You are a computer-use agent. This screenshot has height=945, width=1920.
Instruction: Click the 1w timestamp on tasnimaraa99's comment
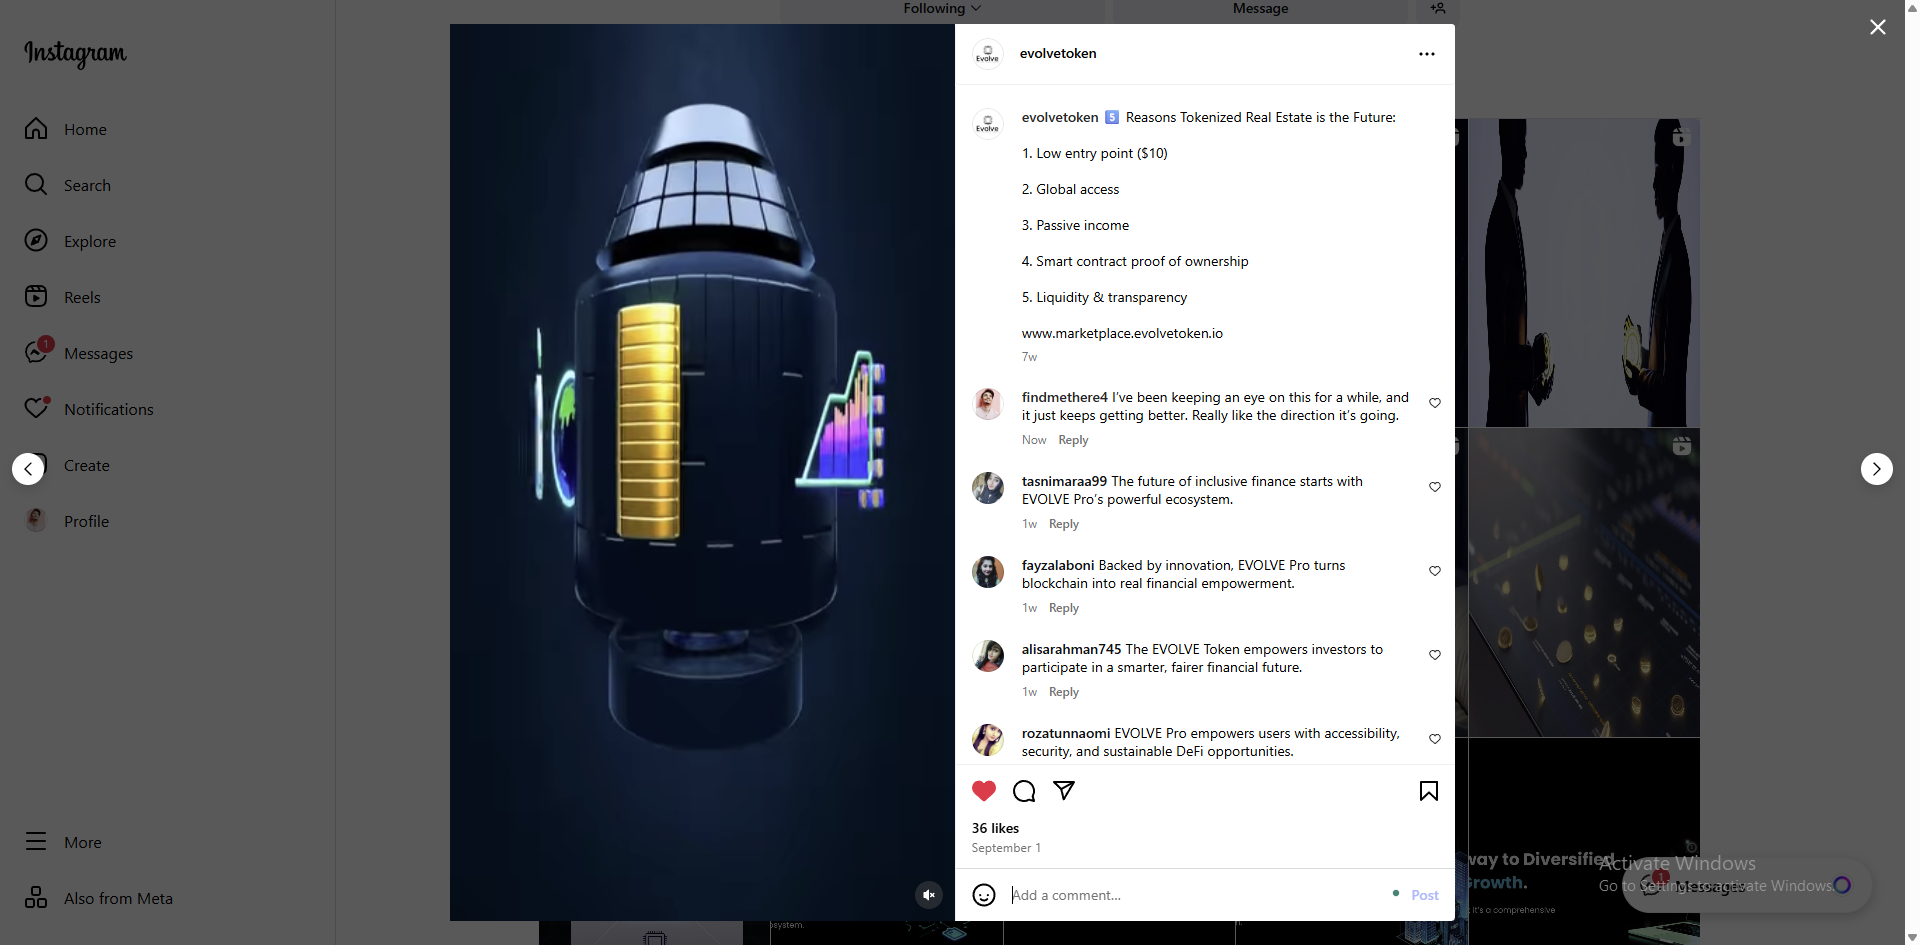[x=1029, y=524]
